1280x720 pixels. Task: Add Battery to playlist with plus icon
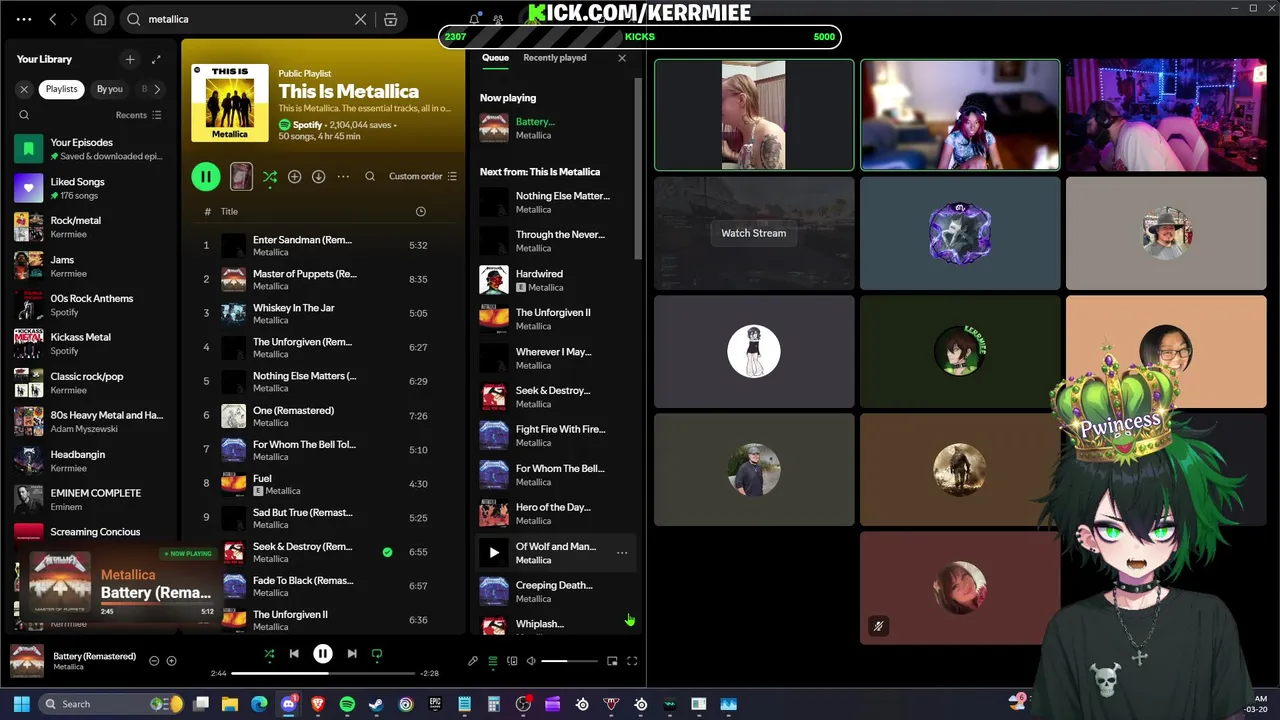click(171, 661)
